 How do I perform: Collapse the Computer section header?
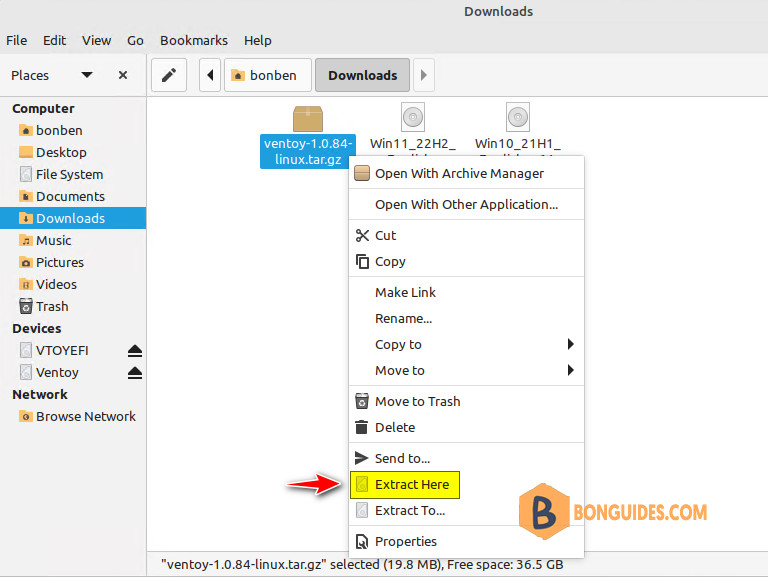coord(43,108)
